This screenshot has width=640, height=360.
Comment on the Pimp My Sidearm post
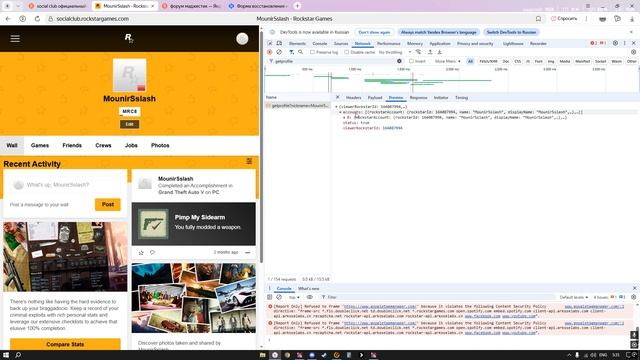click(152, 253)
